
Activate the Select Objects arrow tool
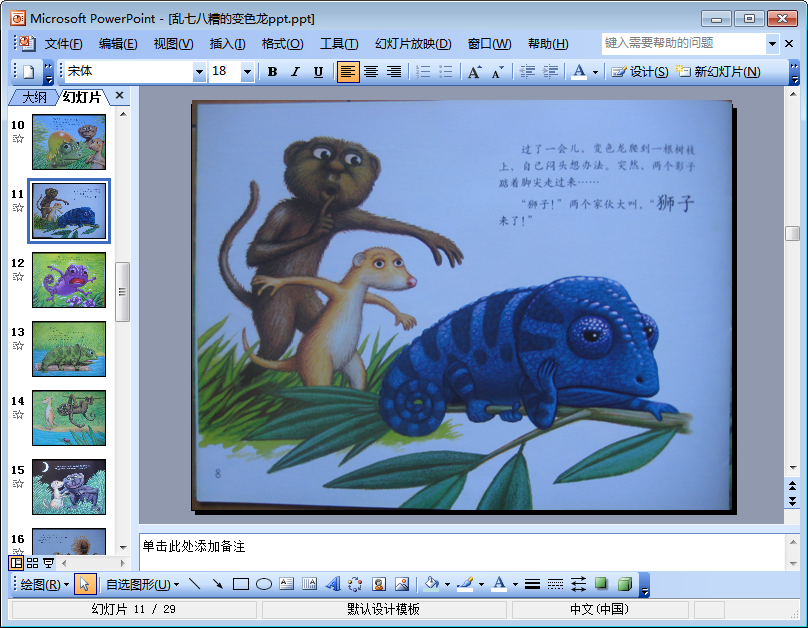(x=85, y=584)
